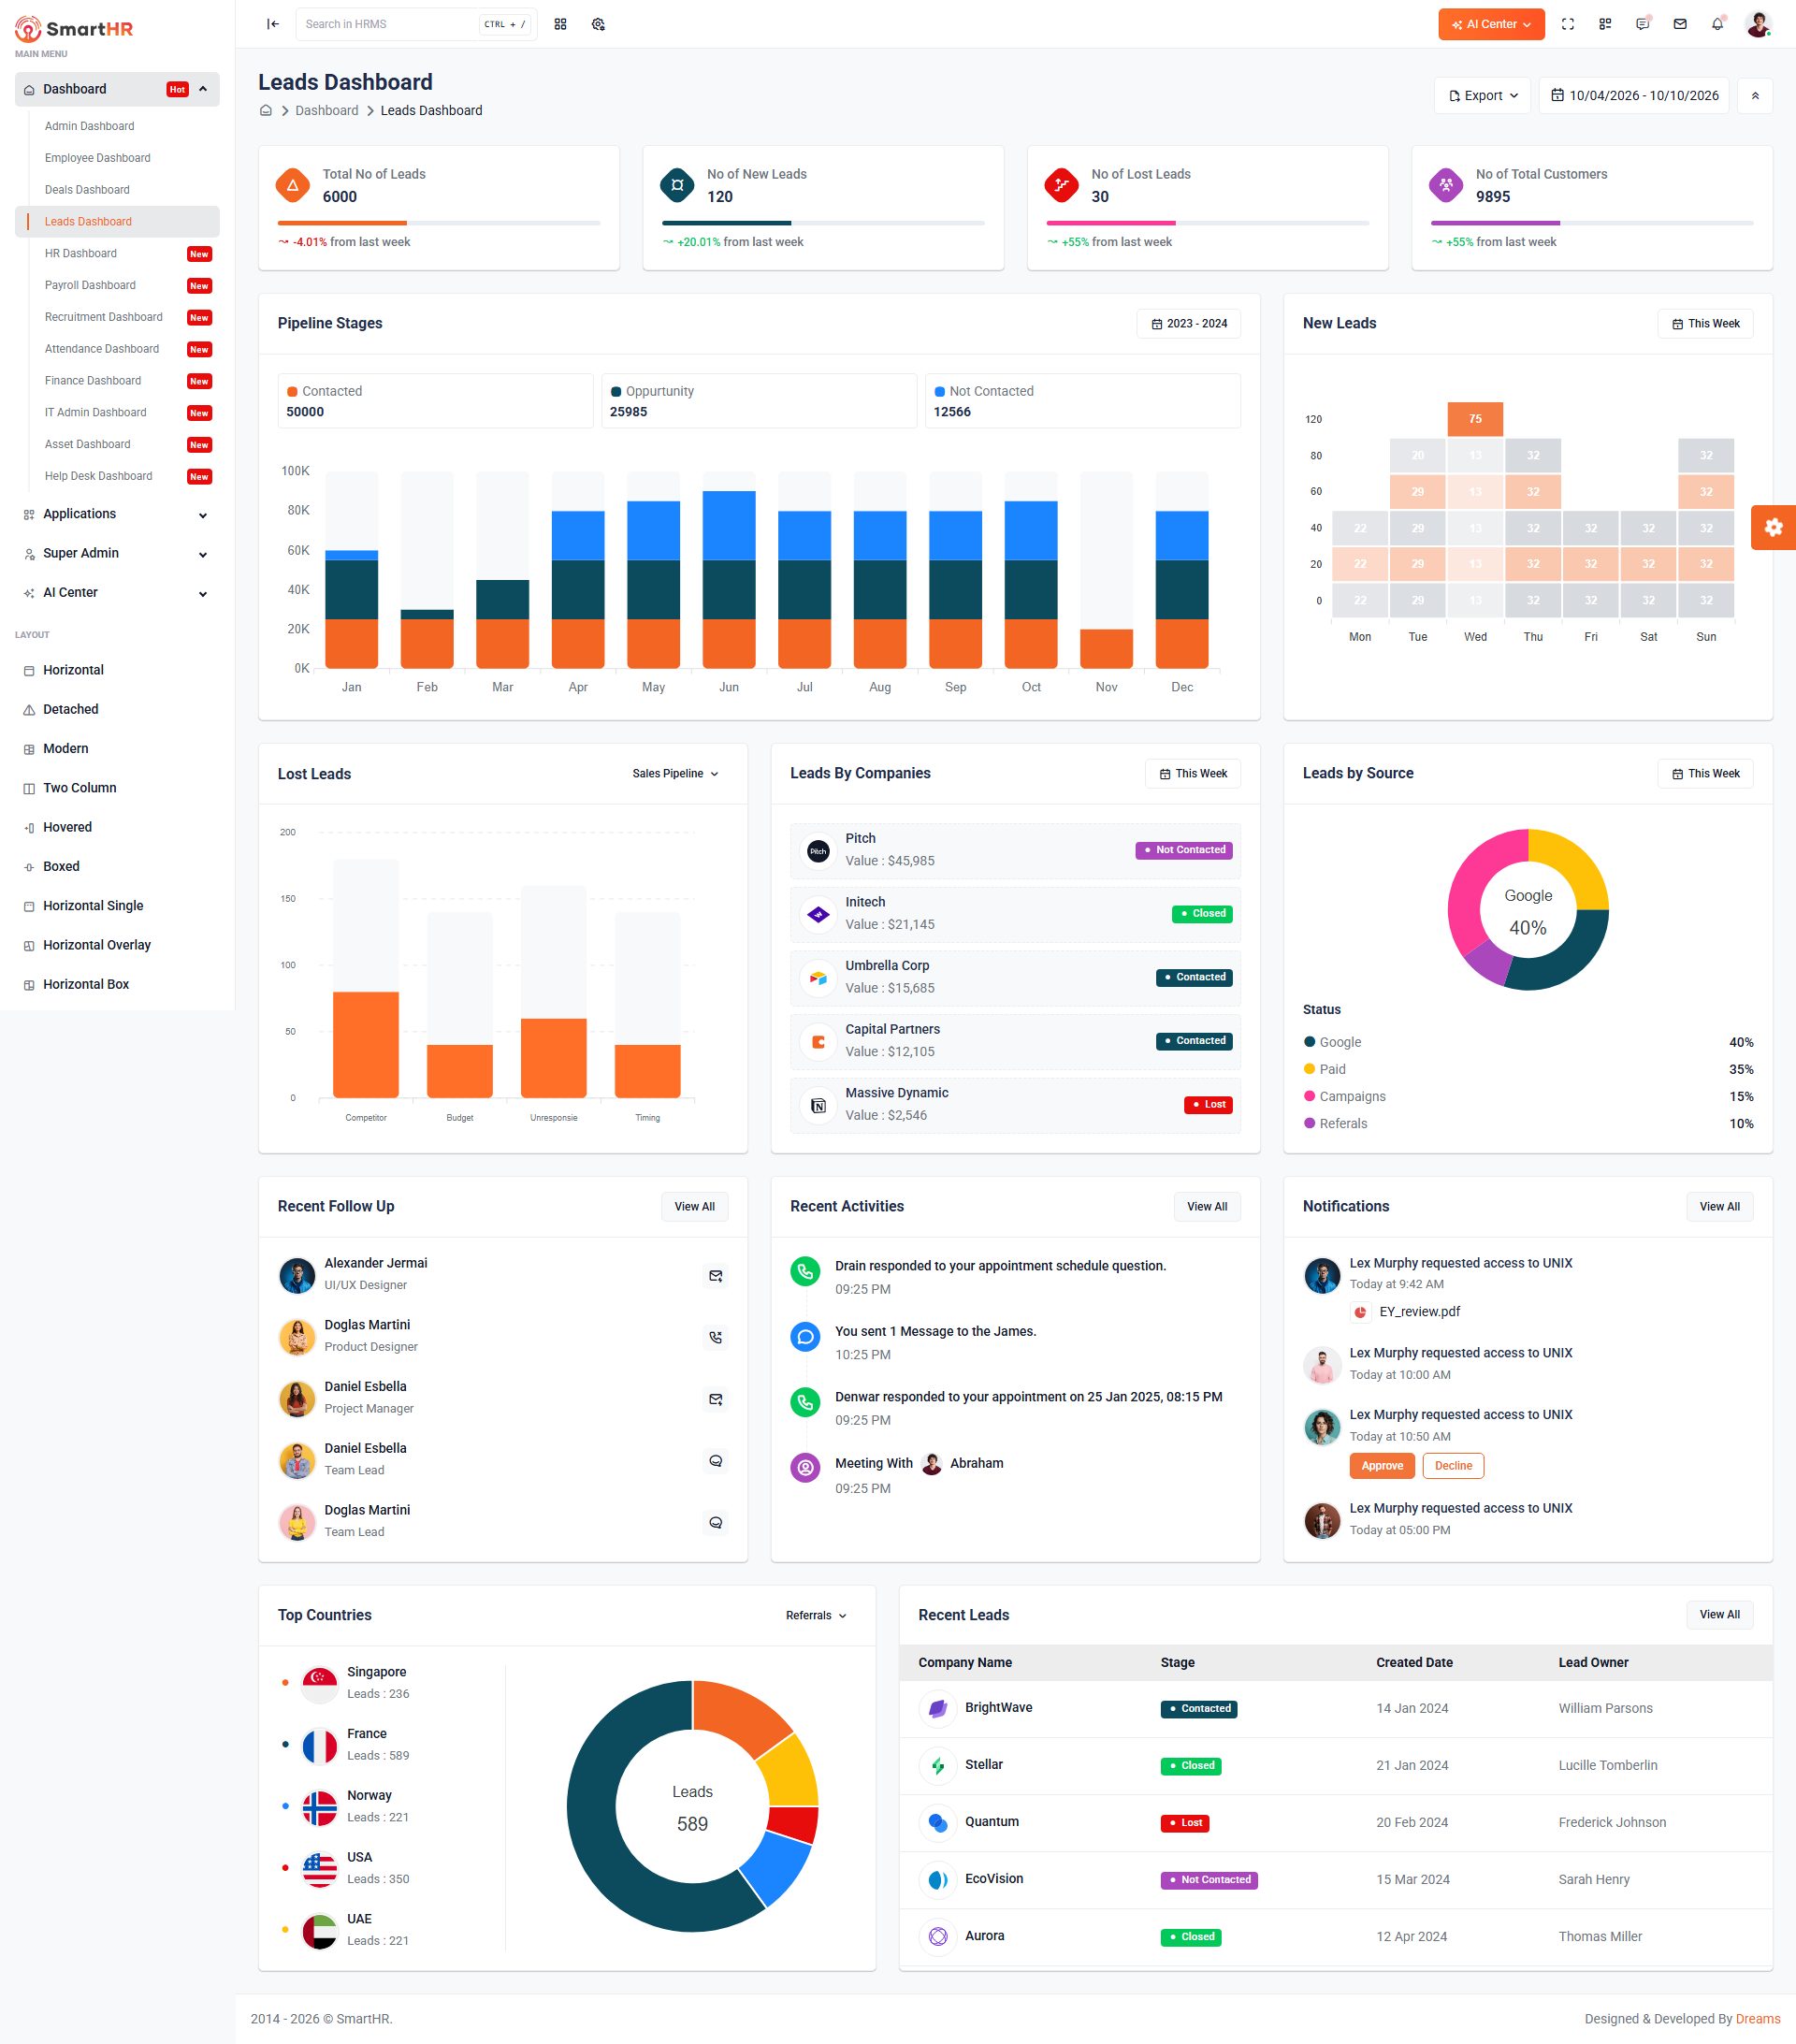This screenshot has height=2044, width=1796.
Task: Click the search in HRMS field
Action: click(416, 24)
